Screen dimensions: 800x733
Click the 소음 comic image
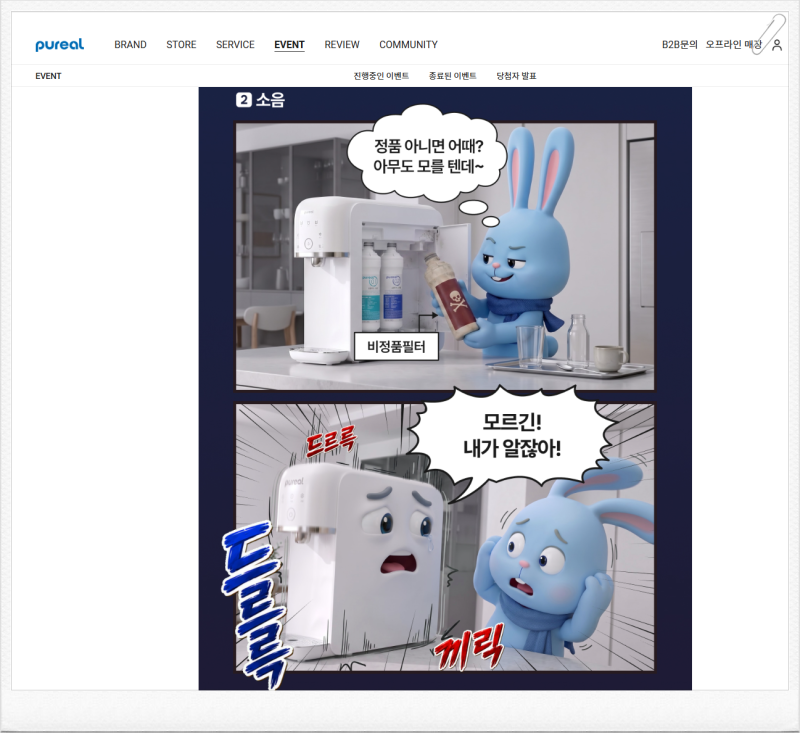pos(445,389)
